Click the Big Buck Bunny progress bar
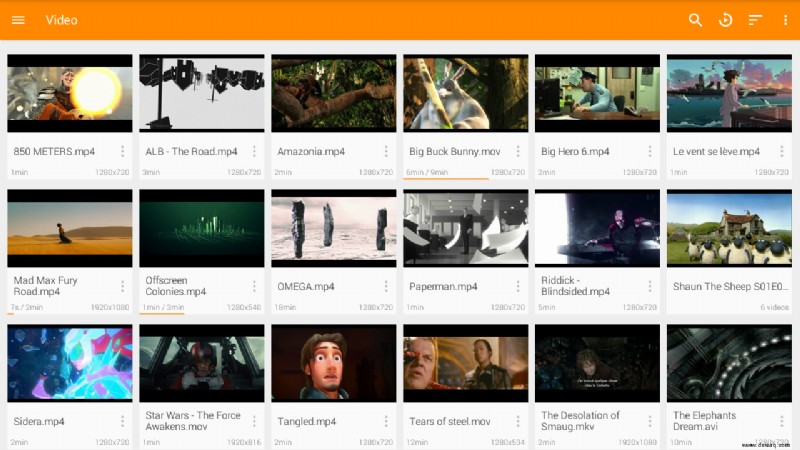This screenshot has width=800, height=450. point(446,179)
